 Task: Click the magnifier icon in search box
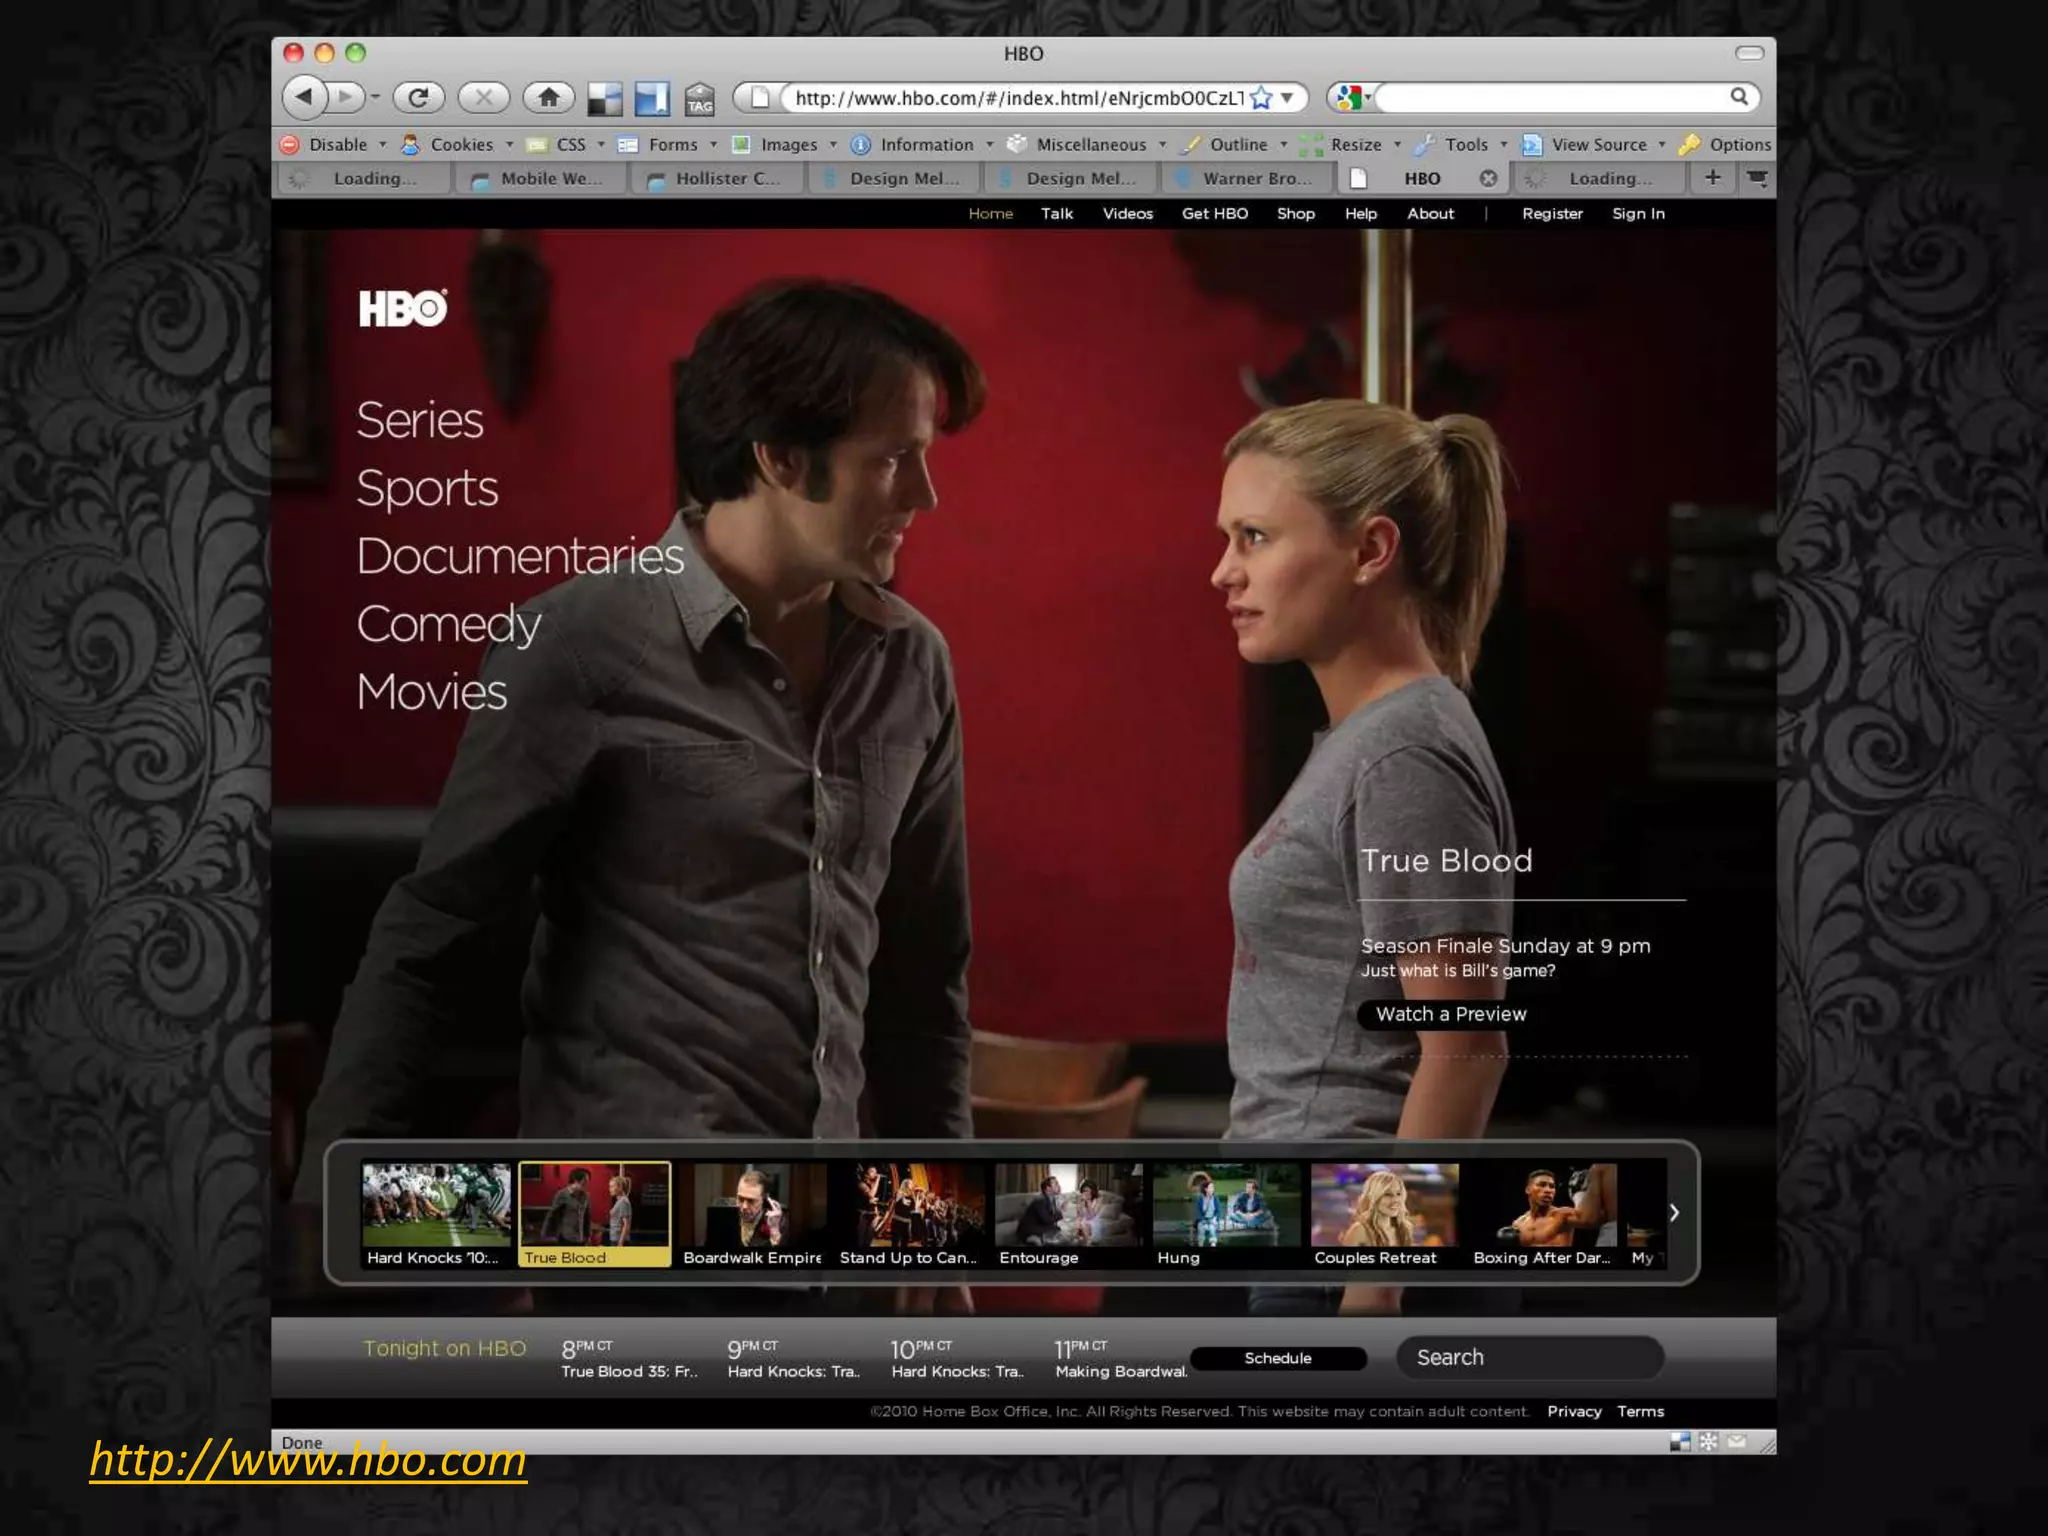(x=1739, y=96)
